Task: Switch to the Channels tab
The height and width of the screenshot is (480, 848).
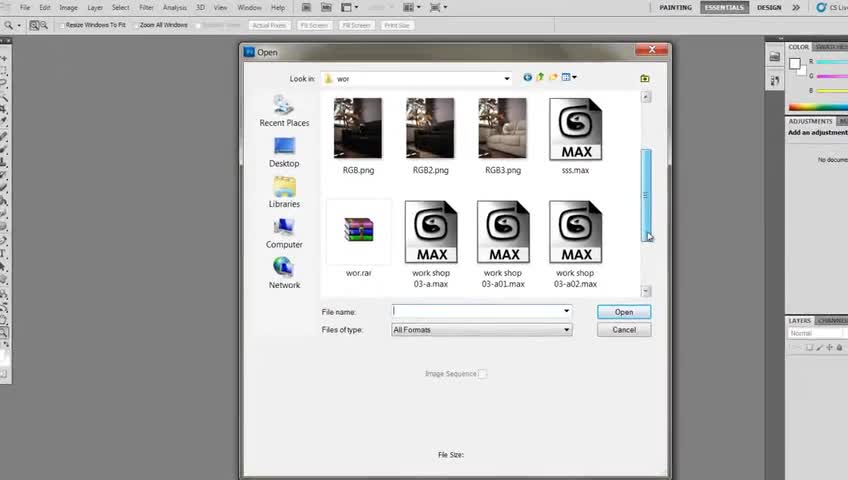Action: click(832, 321)
